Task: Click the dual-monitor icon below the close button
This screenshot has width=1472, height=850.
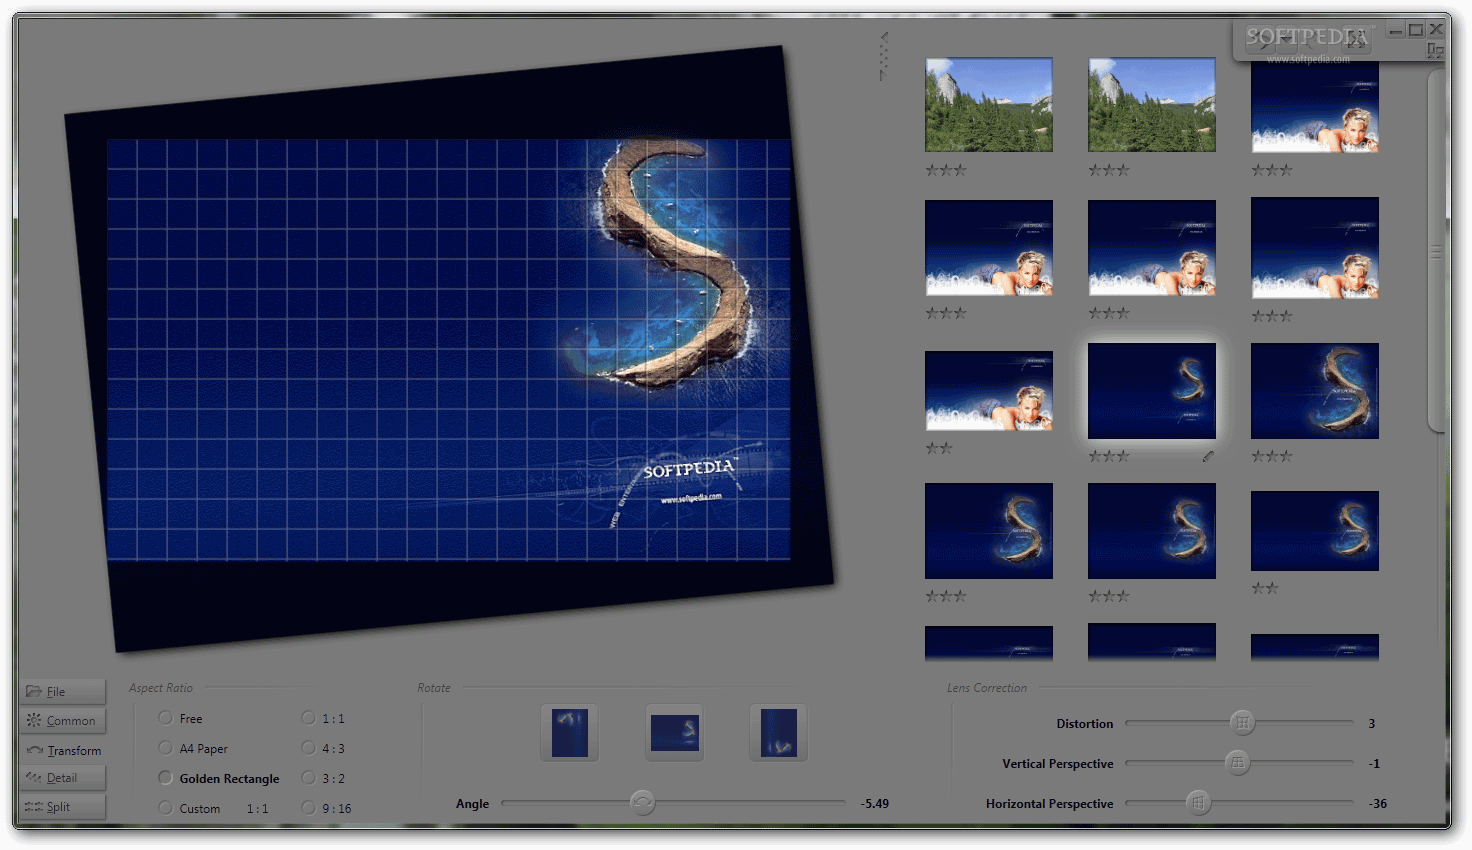Action: coord(1435,50)
